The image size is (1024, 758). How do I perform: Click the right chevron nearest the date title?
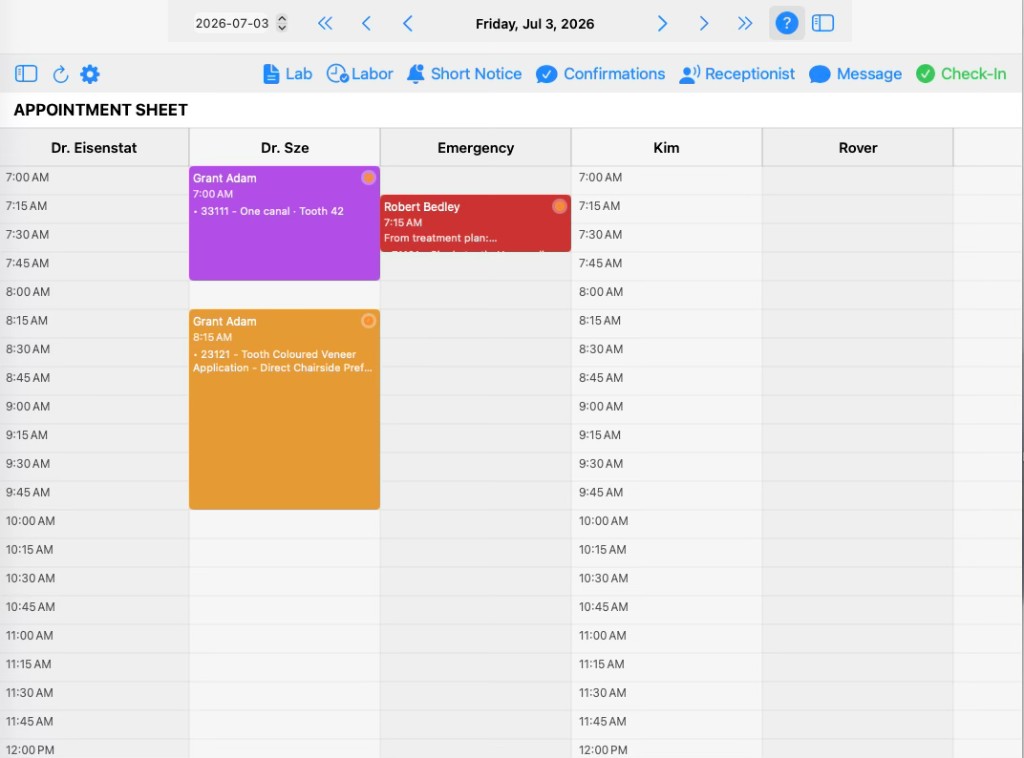coord(662,24)
